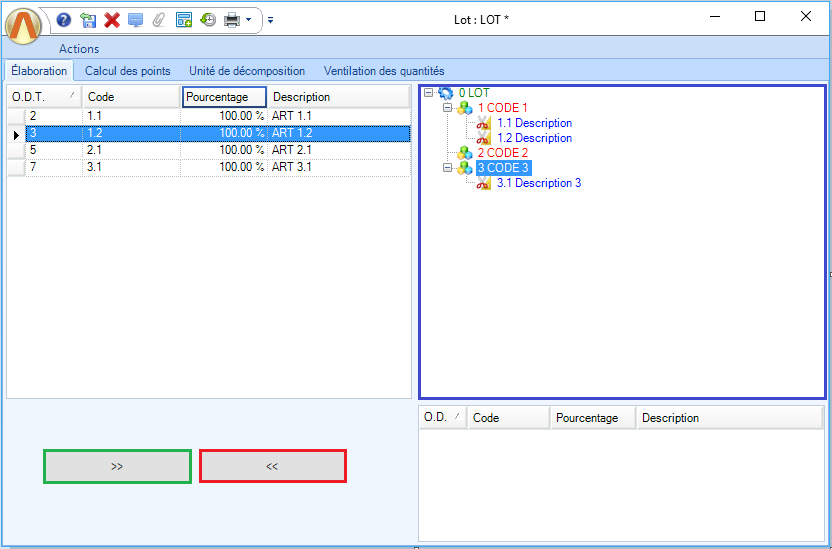The height and width of the screenshot is (549, 832).
Task: Click the red X delete icon
Action: tap(112, 19)
